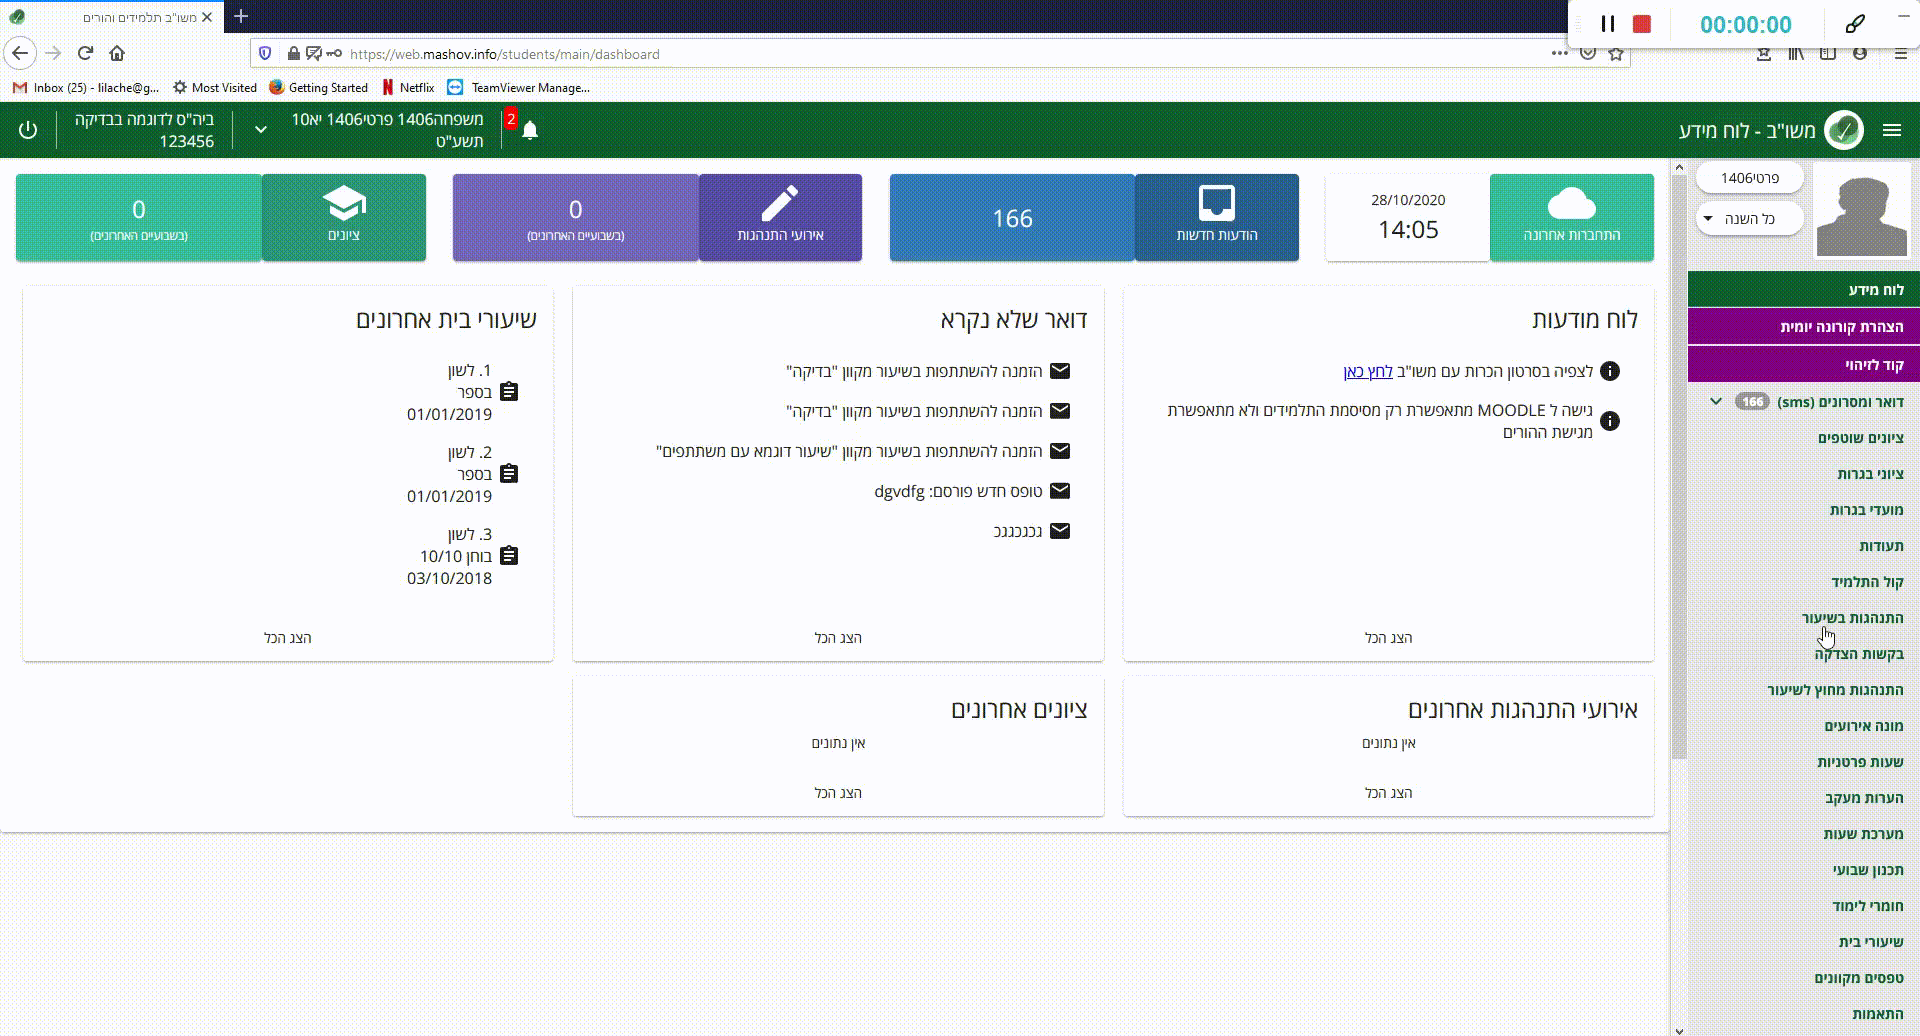
Task: Expand the mail and SMS sidebar section
Action: click(x=1716, y=402)
